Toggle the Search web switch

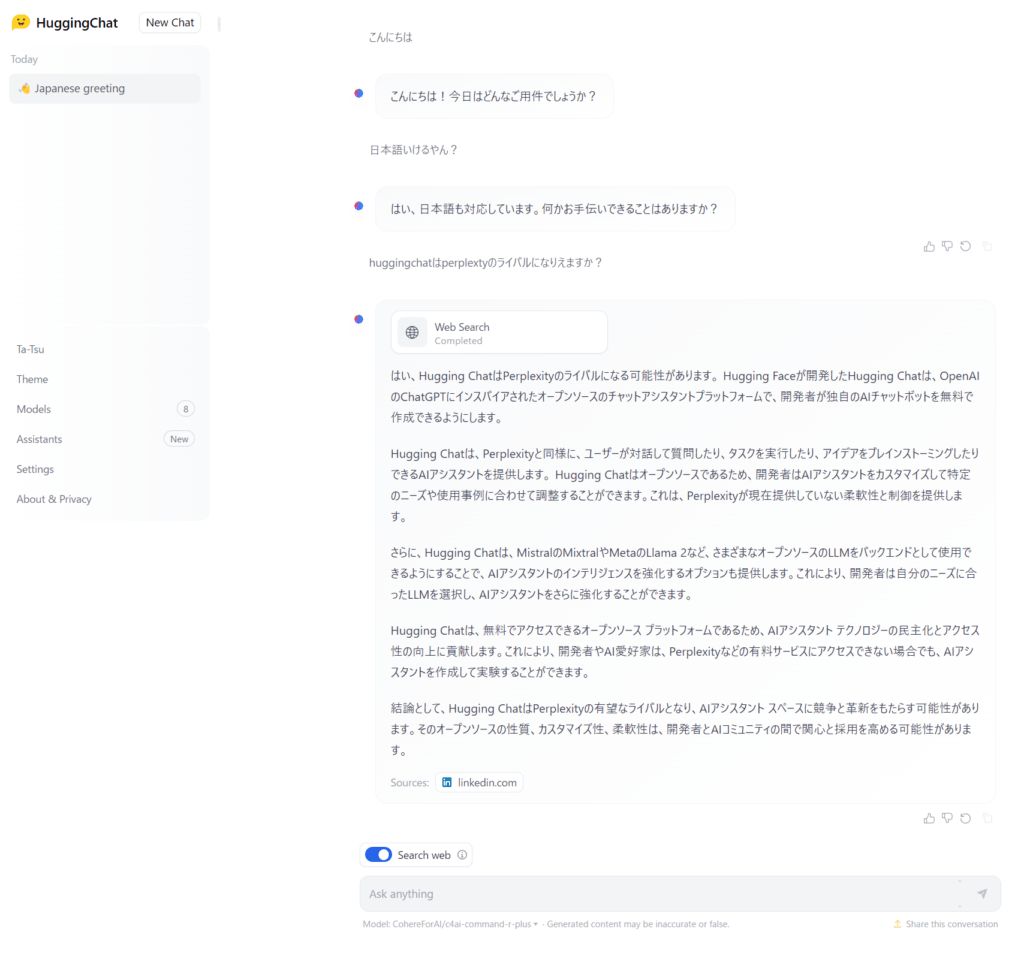(378, 855)
